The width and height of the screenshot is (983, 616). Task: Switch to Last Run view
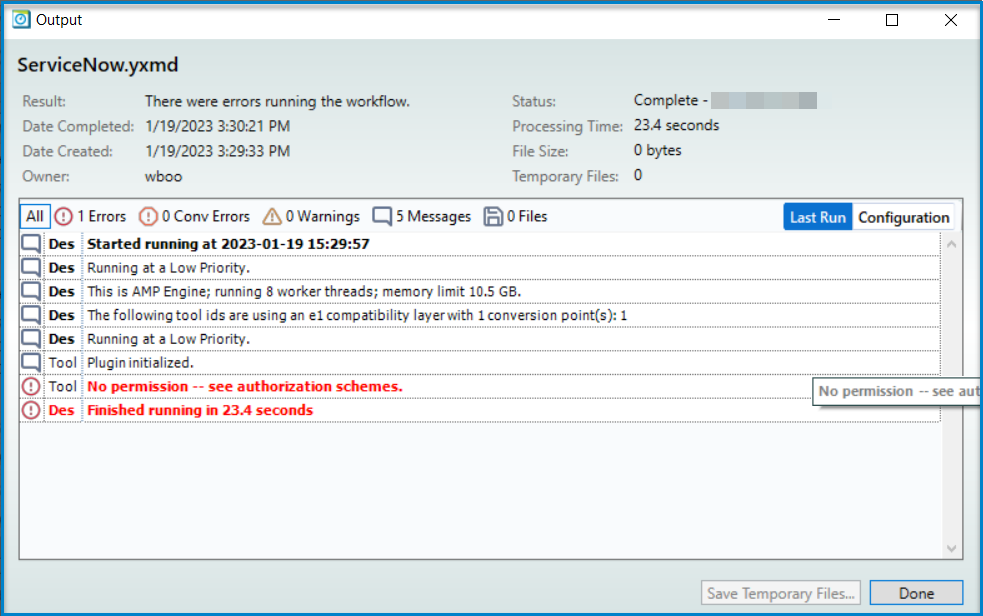point(817,217)
